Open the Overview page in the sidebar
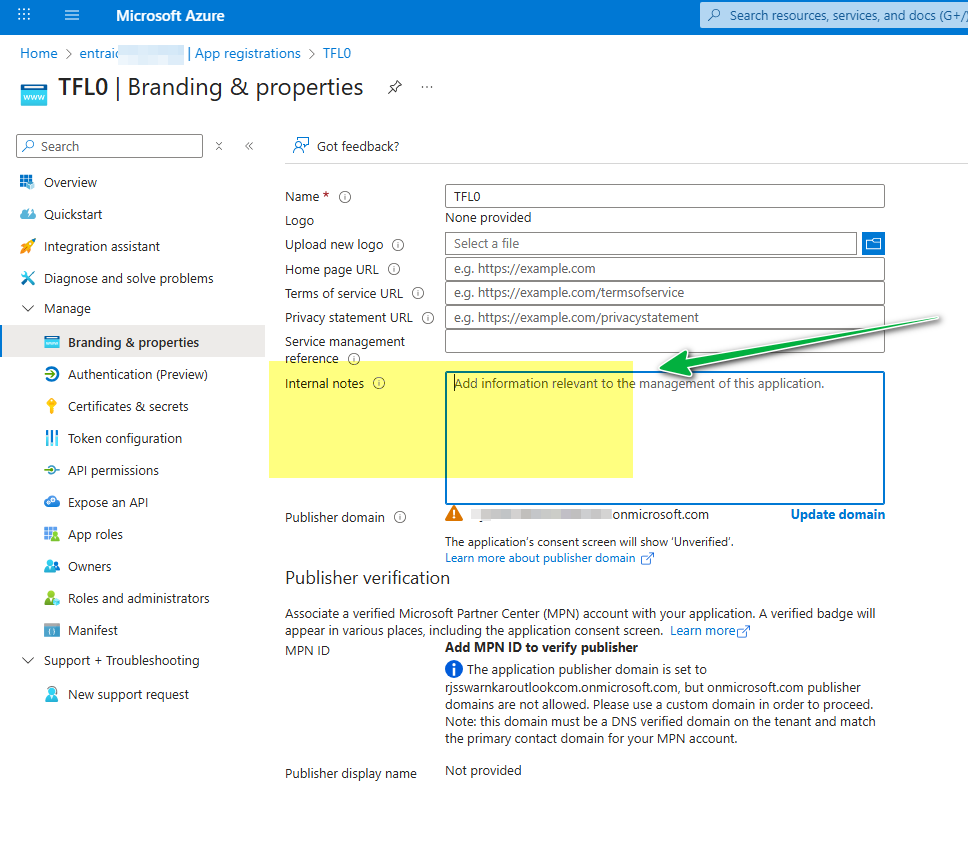The height and width of the screenshot is (849, 968). tap(71, 182)
